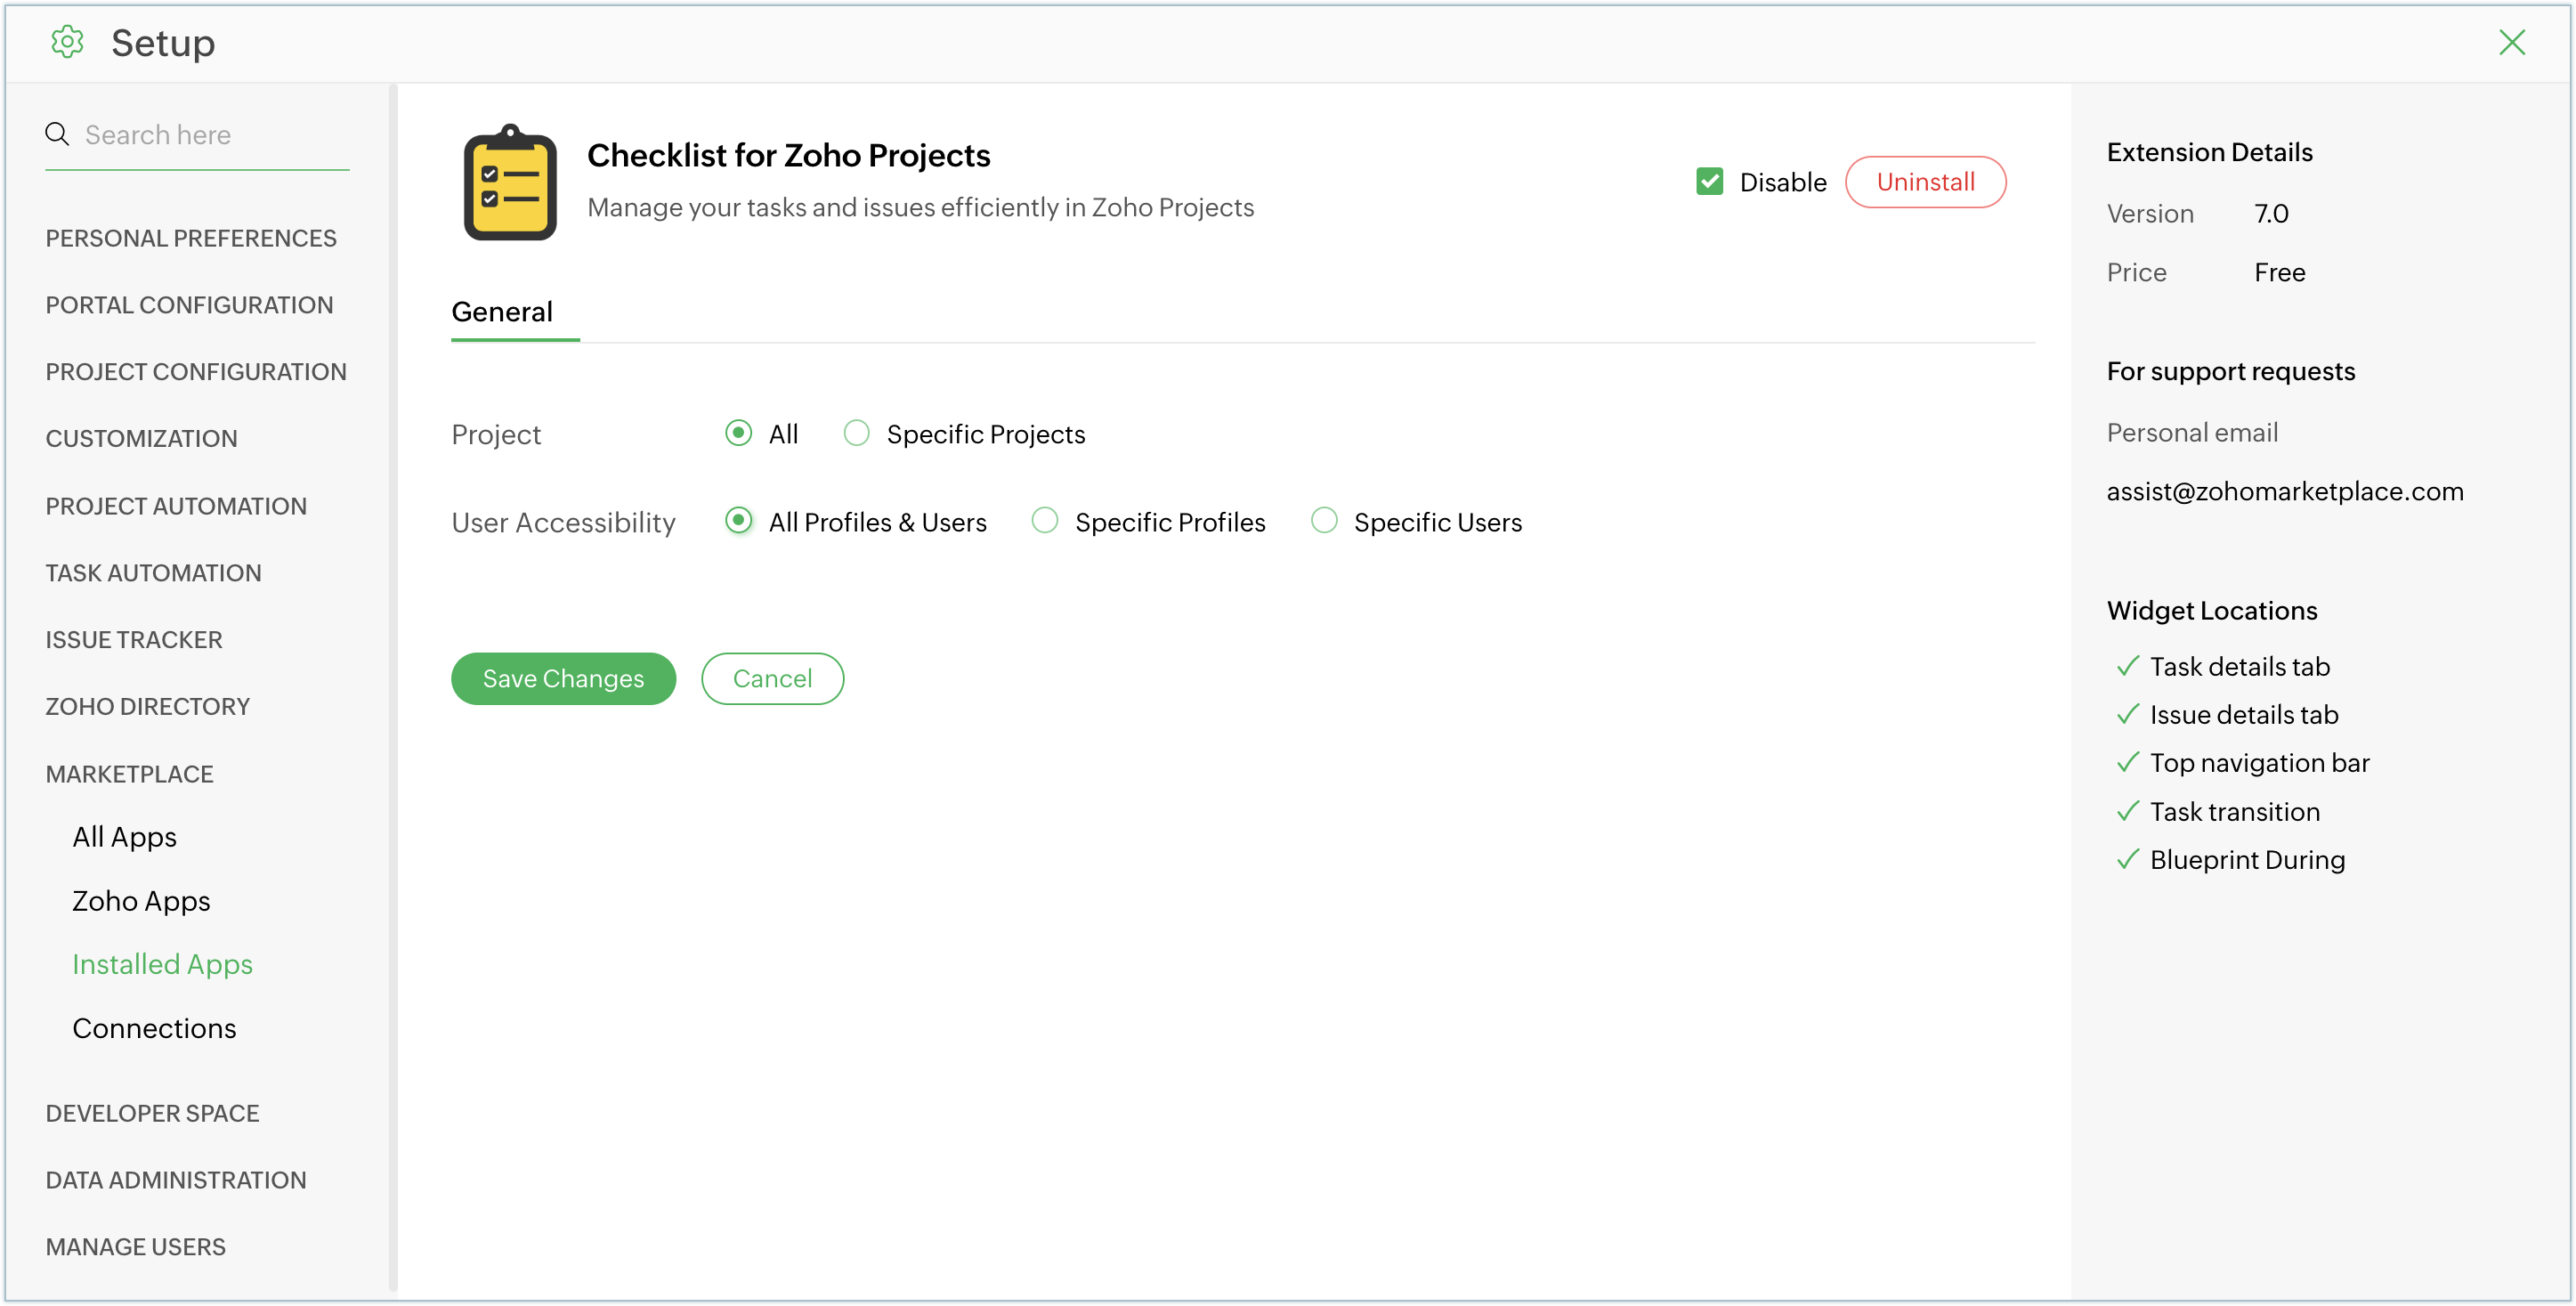Image resolution: width=2576 pixels, height=1306 pixels.
Task: Click checkmark beside Top navigation bar
Action: tap(2127, 763)
